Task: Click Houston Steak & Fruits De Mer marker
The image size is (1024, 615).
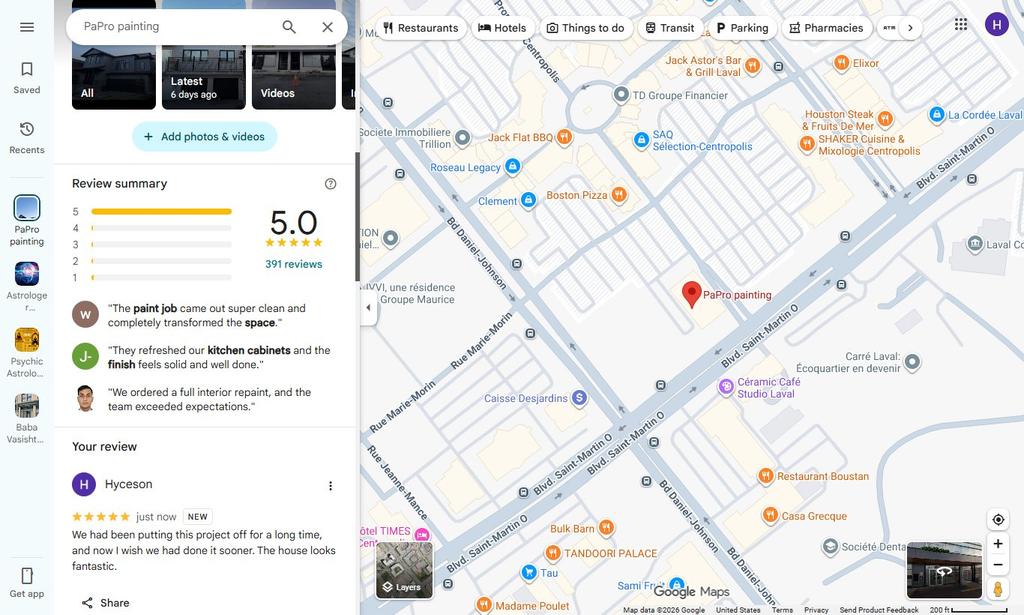Action: pyautogui.click(x=885, y=119)
